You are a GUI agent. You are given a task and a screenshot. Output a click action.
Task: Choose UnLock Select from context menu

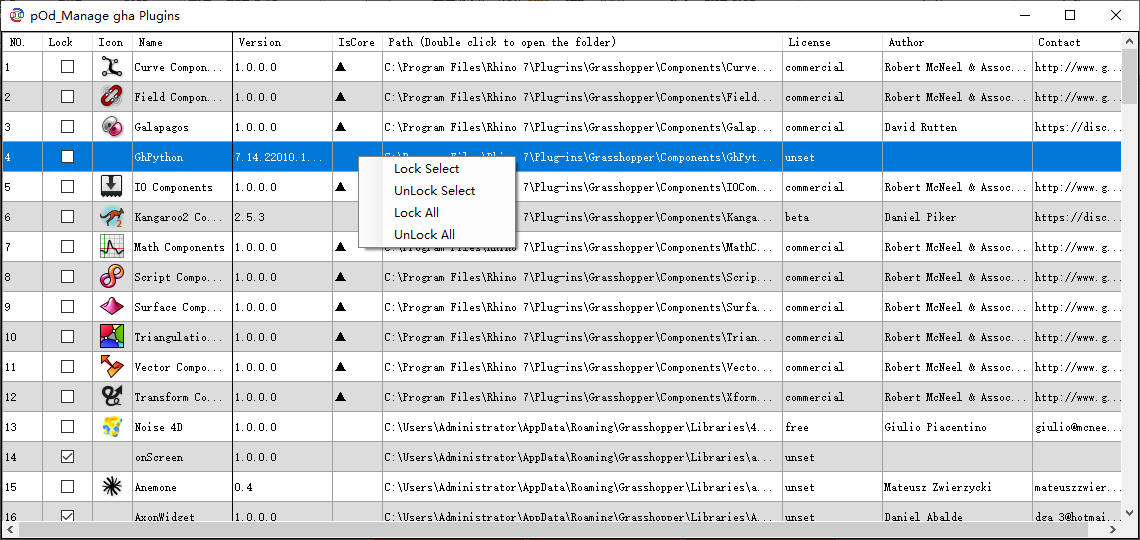tap(437, 190)
